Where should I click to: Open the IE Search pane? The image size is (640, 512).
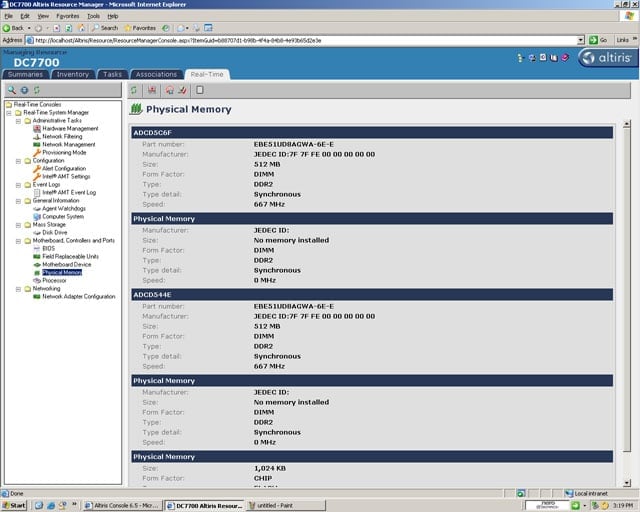(104, 28)
